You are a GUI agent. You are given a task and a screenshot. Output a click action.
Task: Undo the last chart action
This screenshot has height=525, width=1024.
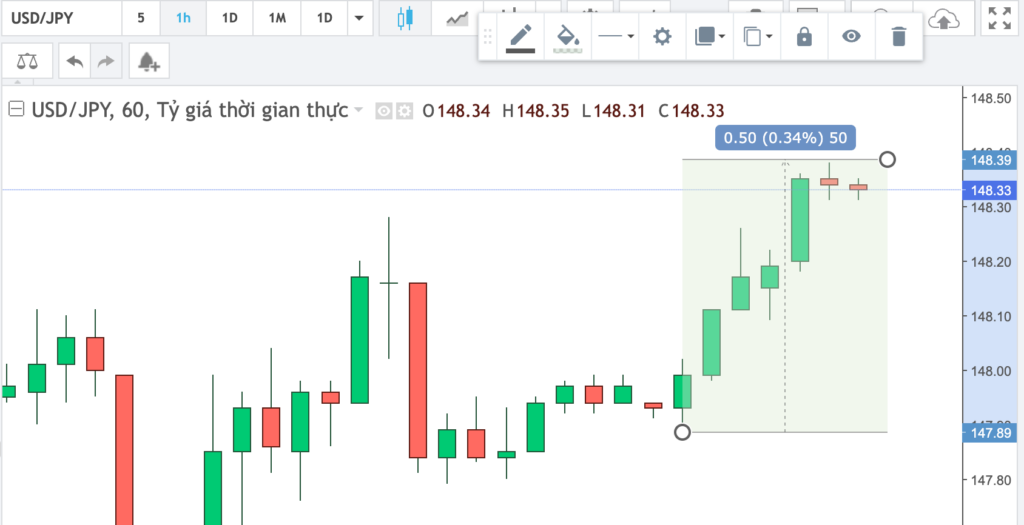75,62
